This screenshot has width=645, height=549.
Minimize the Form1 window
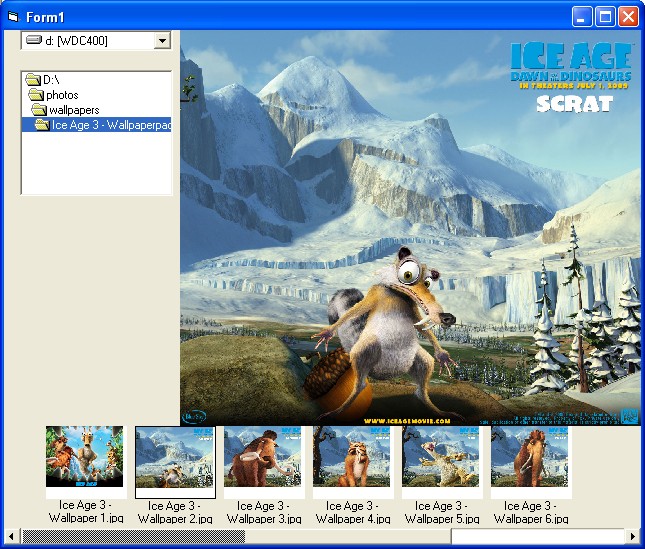coord(584,16)
